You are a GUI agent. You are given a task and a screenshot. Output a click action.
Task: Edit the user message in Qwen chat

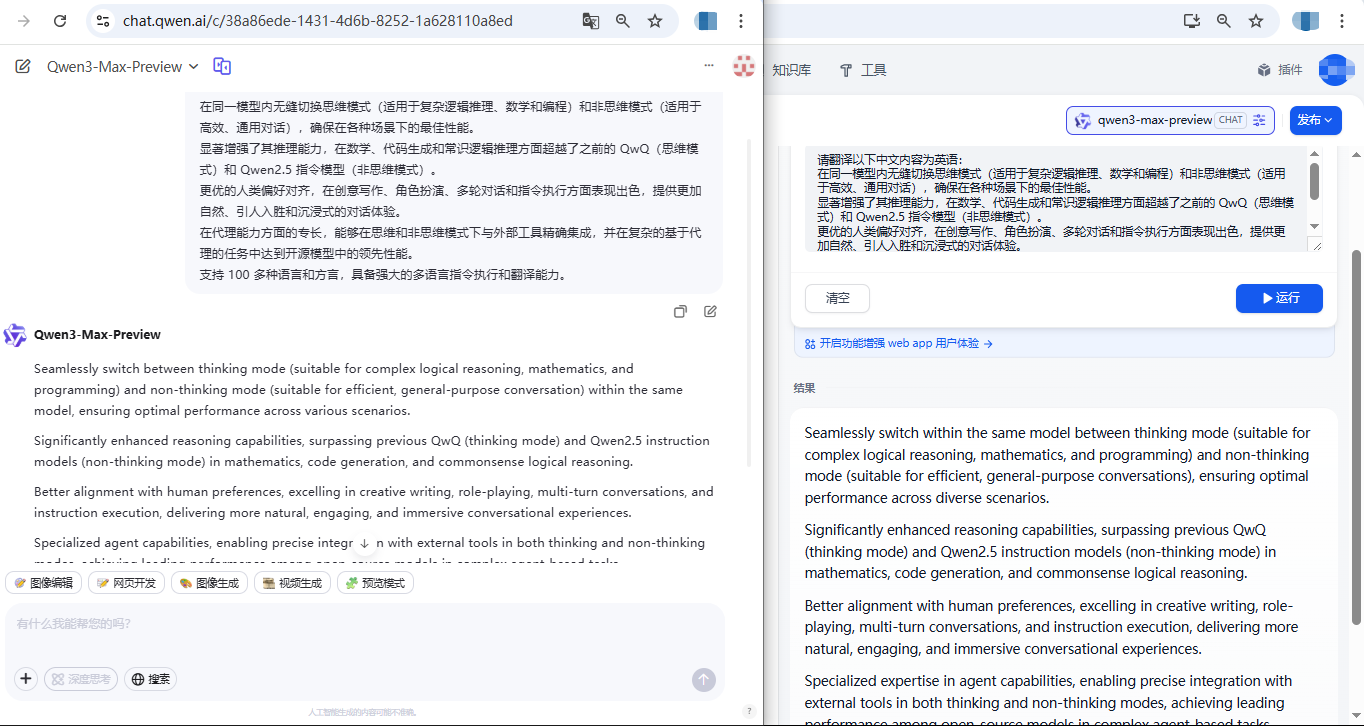pyautogui.click(x=710, y=311)
